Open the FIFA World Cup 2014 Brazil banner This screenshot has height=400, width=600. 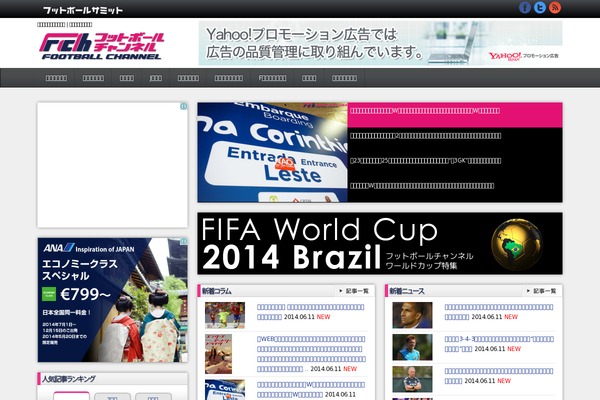(x=380, y=243)
